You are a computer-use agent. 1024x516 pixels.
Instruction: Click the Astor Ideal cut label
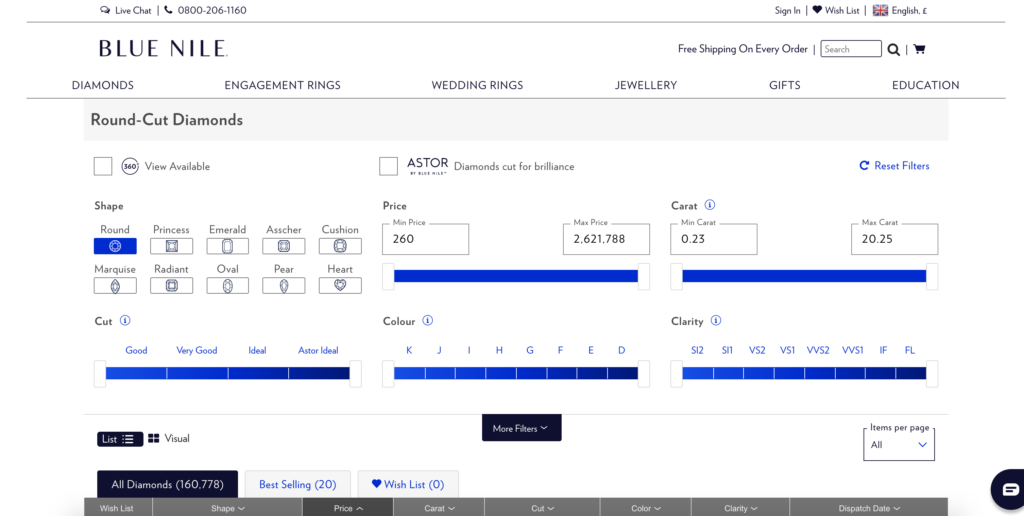click(318, 350)
